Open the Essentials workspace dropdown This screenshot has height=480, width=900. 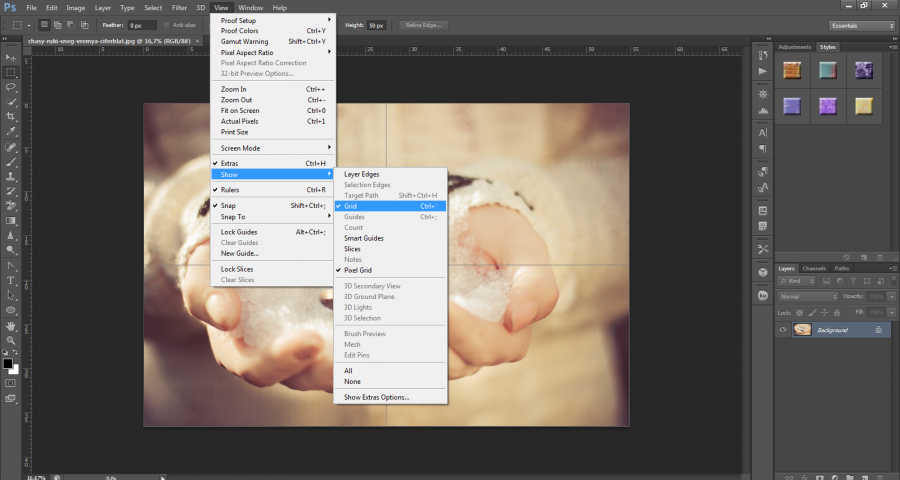click(x=861, y=25)
